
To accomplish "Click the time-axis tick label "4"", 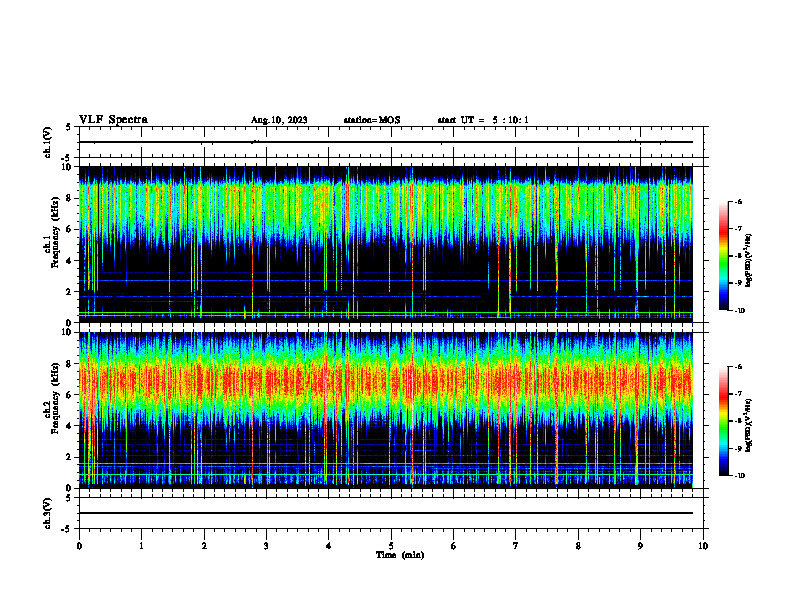I will 328,546.
